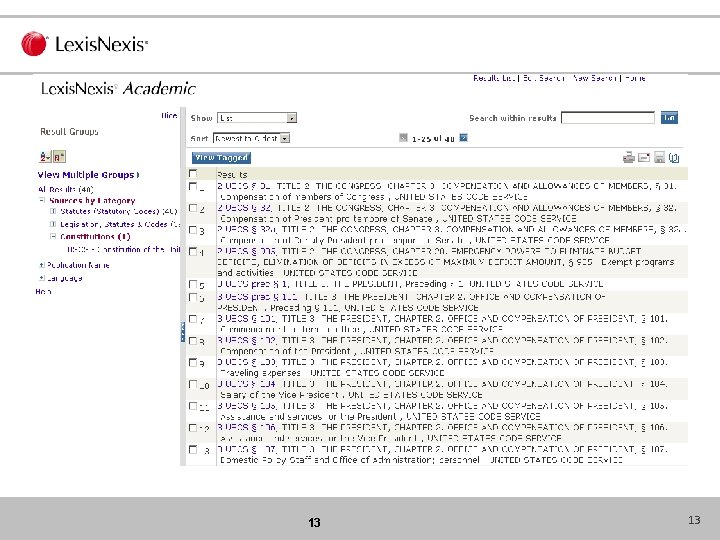Tick checkbox for result 10
720x540 pixels.
[x=193, y=384]
